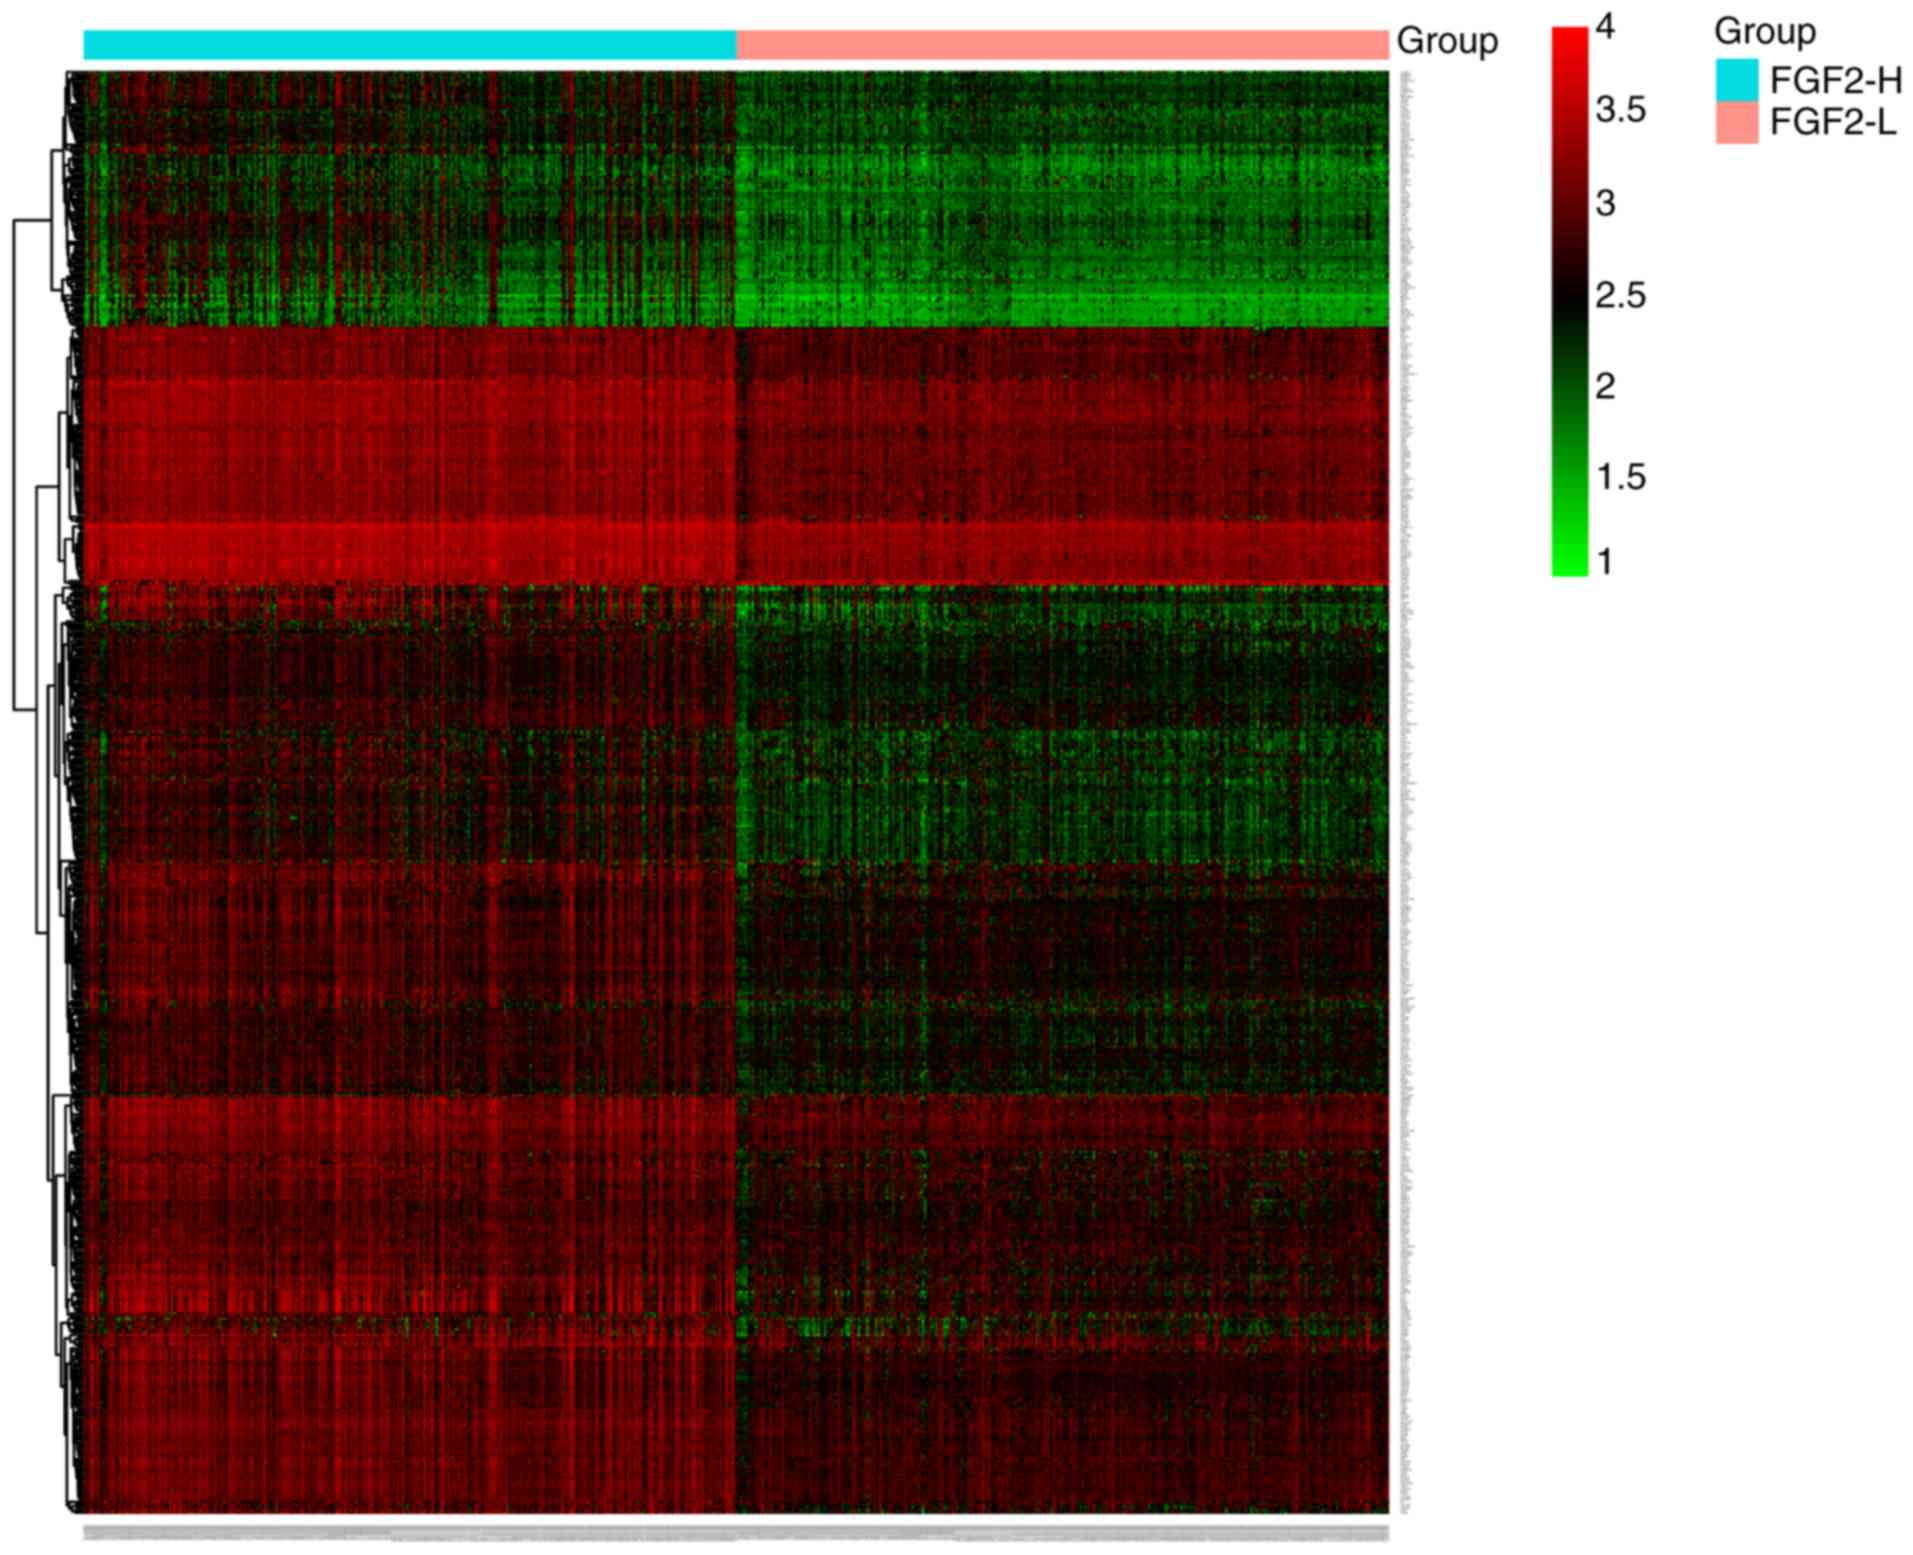Screen dimensions: 1913x1555
Task: Click the Group legend title
Action: pyautogui.click(x=1764, y=32)
